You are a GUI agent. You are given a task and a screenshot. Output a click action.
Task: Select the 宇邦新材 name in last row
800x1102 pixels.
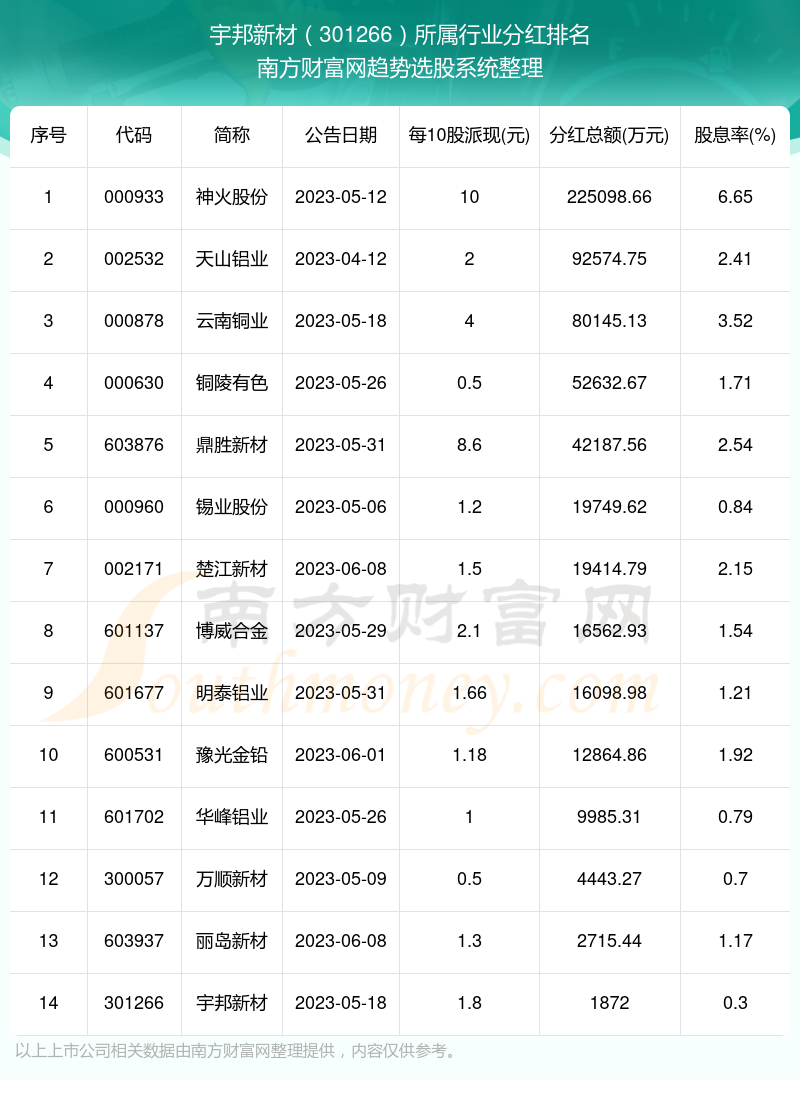click(x=232, y=1003)
